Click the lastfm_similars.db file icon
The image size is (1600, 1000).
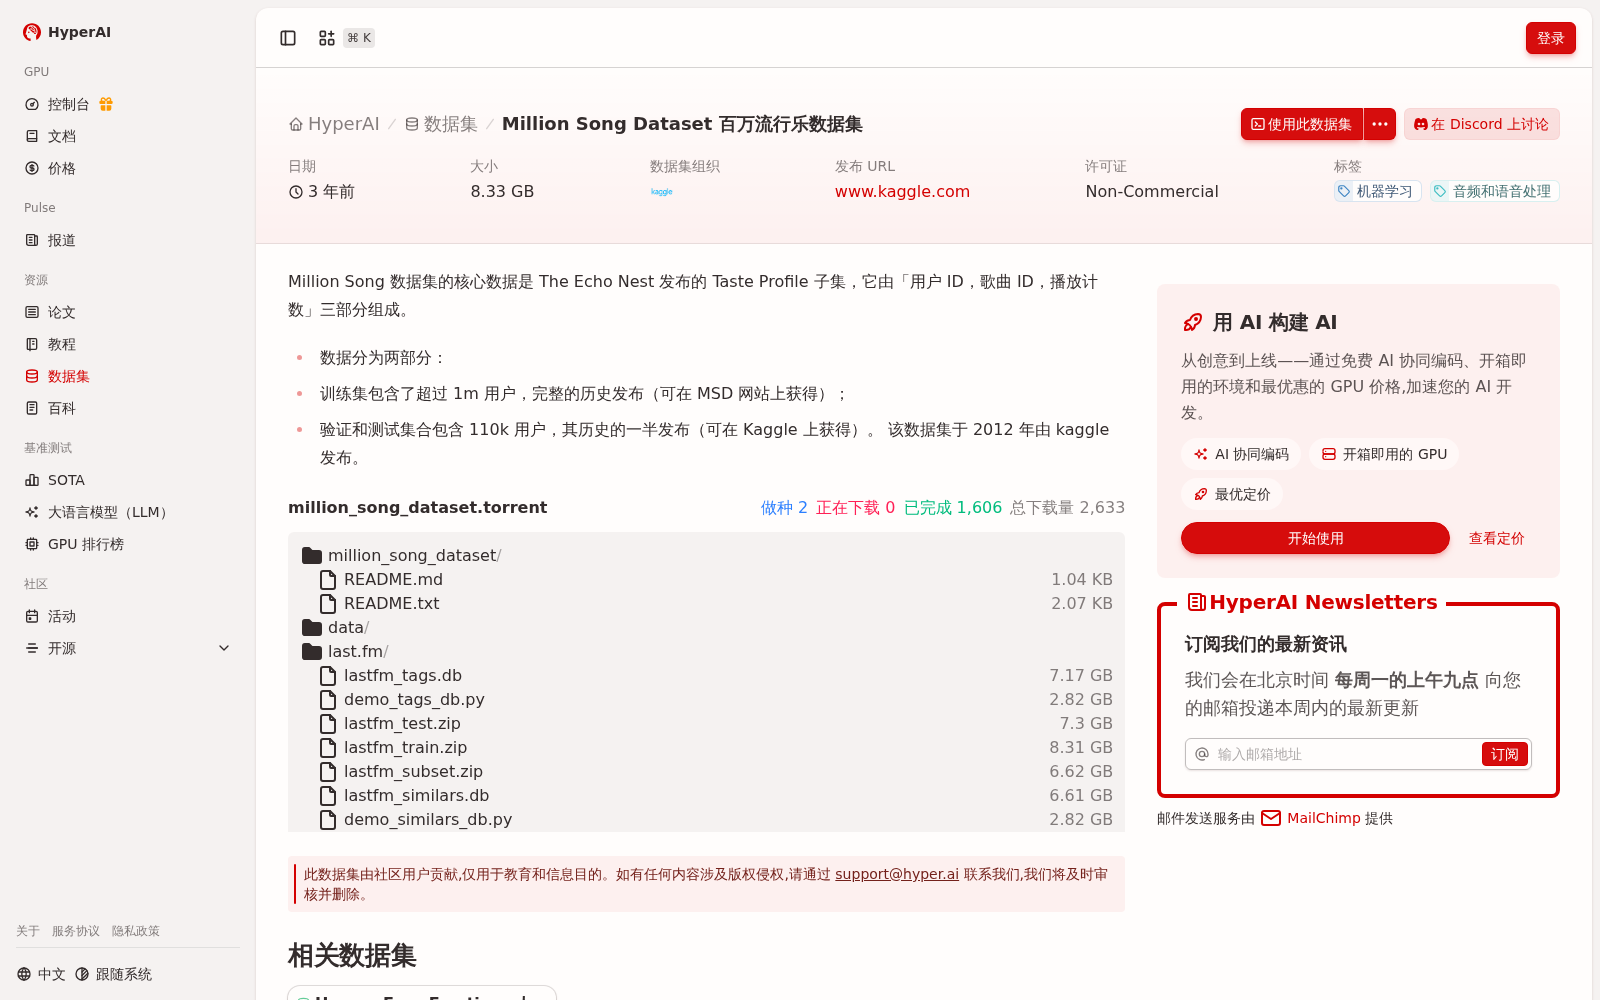328,796
